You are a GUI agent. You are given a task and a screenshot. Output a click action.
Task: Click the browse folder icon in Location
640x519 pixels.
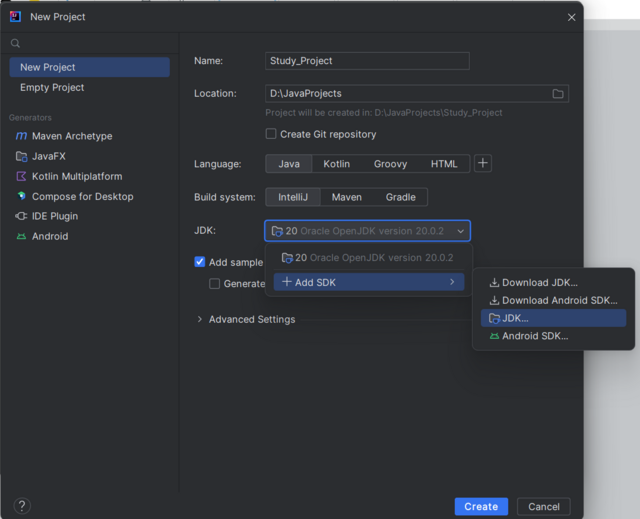coord(558,94)
